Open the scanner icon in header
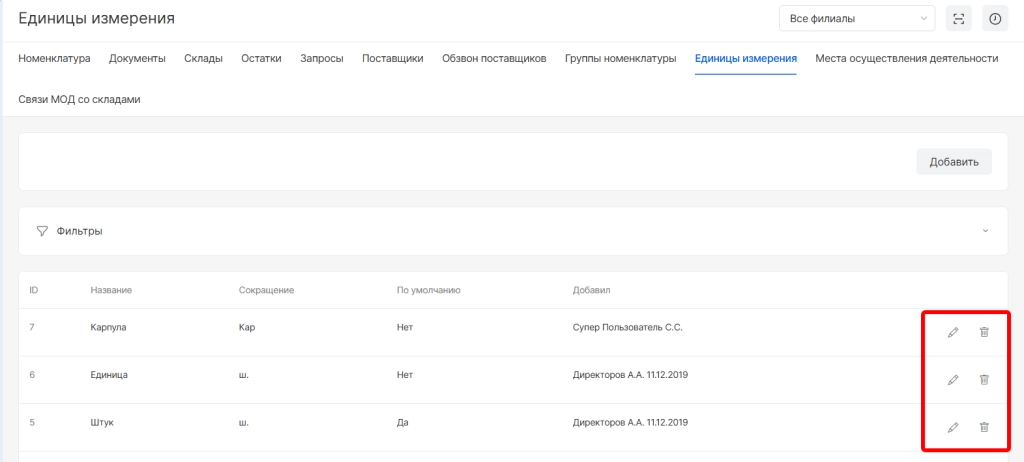The image size is (1024, 462). [x=959, y=18]
